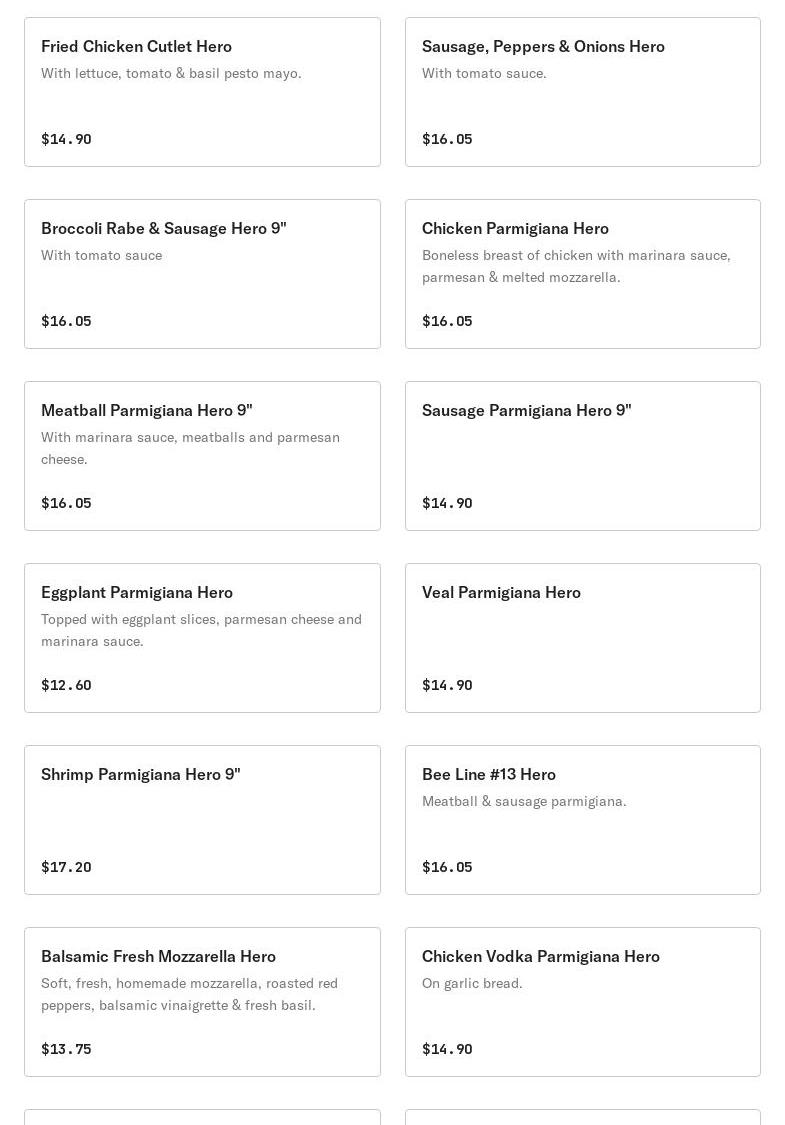
Task: Click 'On garlic bread.' description text
Action: [x=472, y=983]
